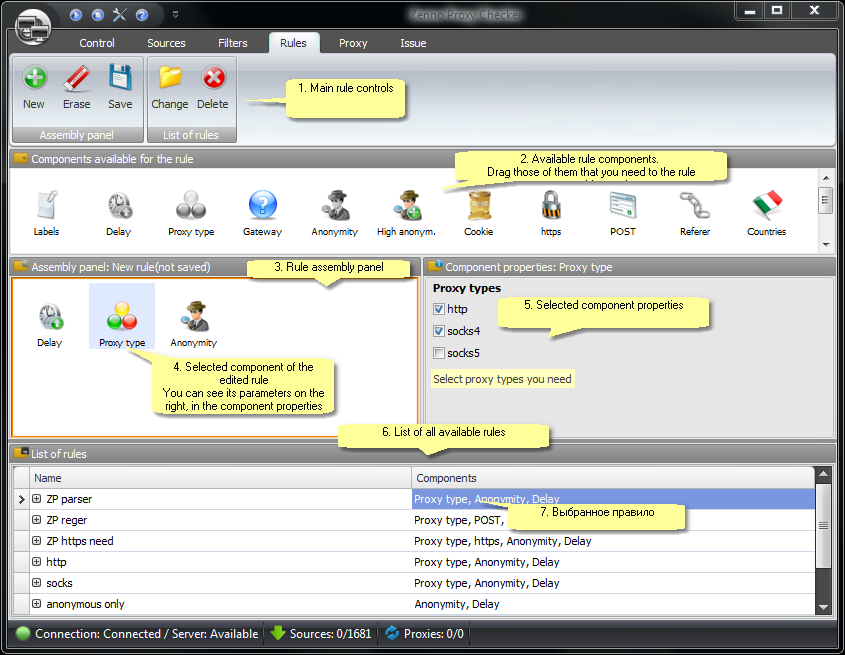Expand the ZP https need rule
Image resolution: width=845 pixels, height=655 pixels.
pyautogui.click(x=37, y=541)
